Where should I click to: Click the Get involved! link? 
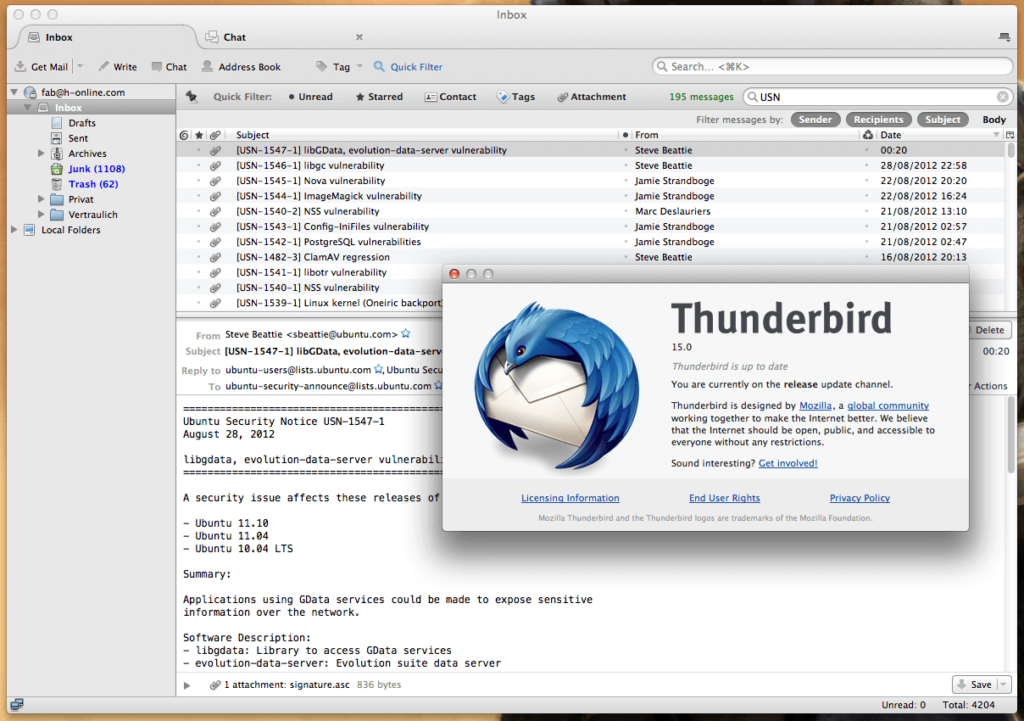click(790, 463)
